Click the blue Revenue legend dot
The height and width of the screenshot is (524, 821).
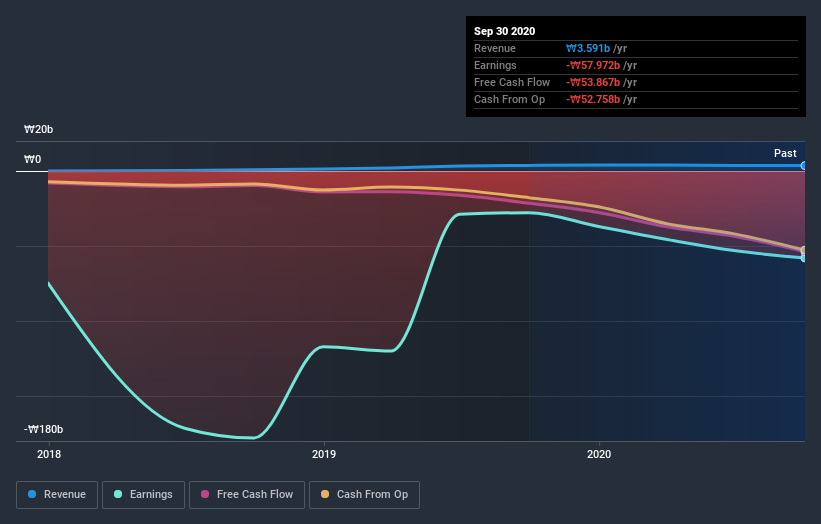[32, 494]
